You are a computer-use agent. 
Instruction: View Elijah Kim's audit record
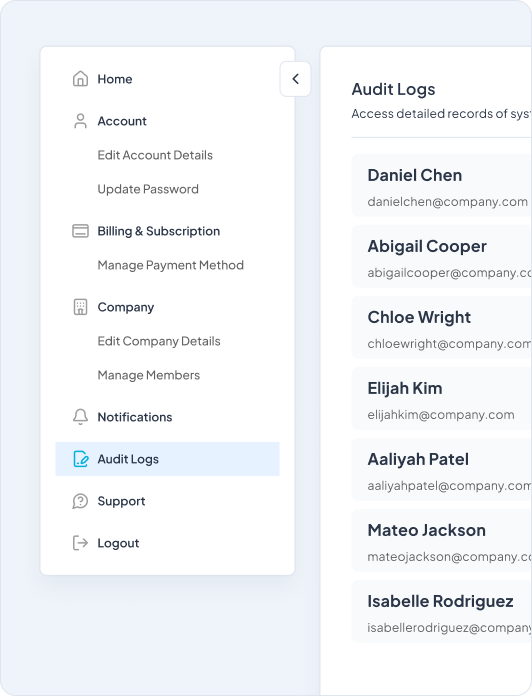(442, 399)
